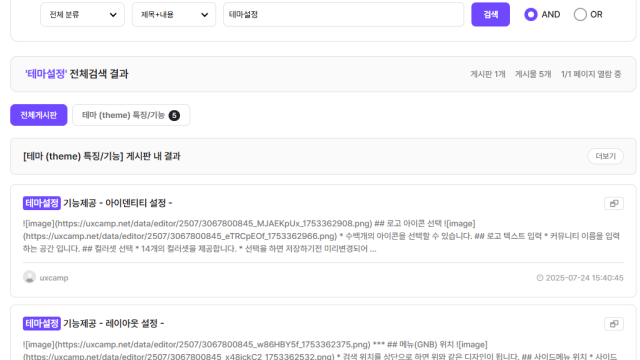
Task: Click the excerpt text of the 아이덴티티 설정 post
Action: 322,236
